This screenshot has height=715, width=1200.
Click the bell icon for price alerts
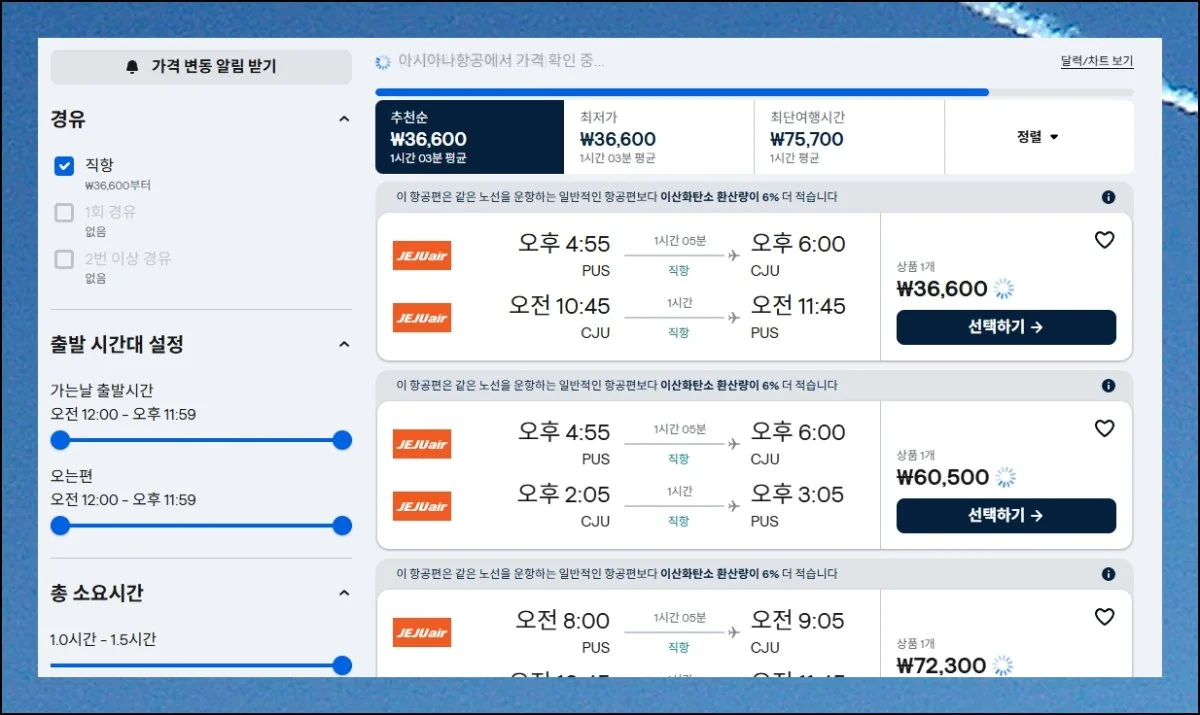coord(132,67)
